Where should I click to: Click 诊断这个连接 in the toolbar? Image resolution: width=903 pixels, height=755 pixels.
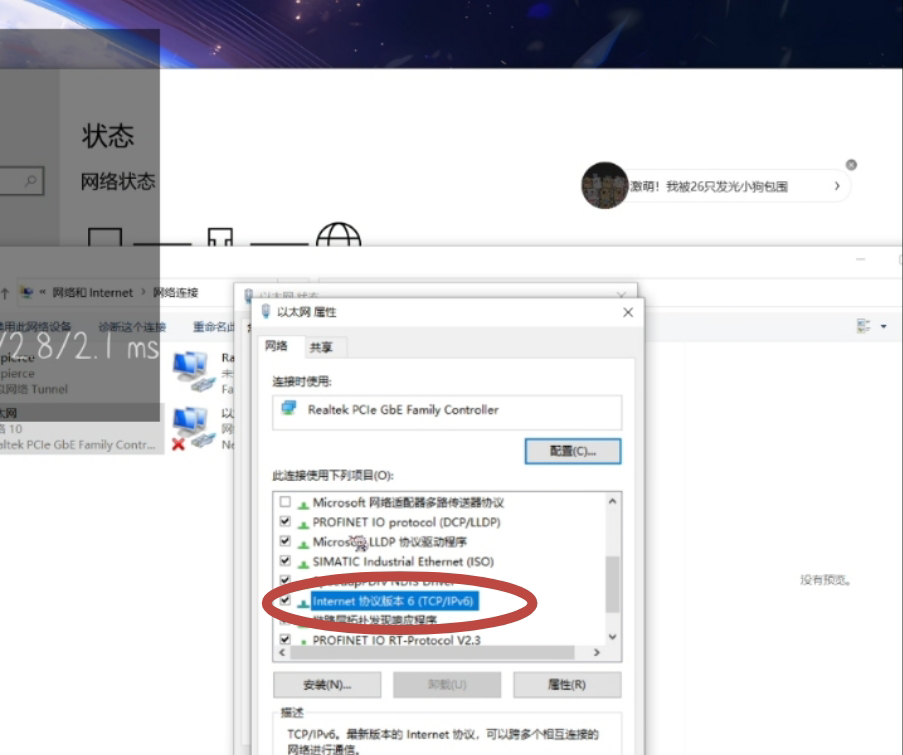(132, 327)
